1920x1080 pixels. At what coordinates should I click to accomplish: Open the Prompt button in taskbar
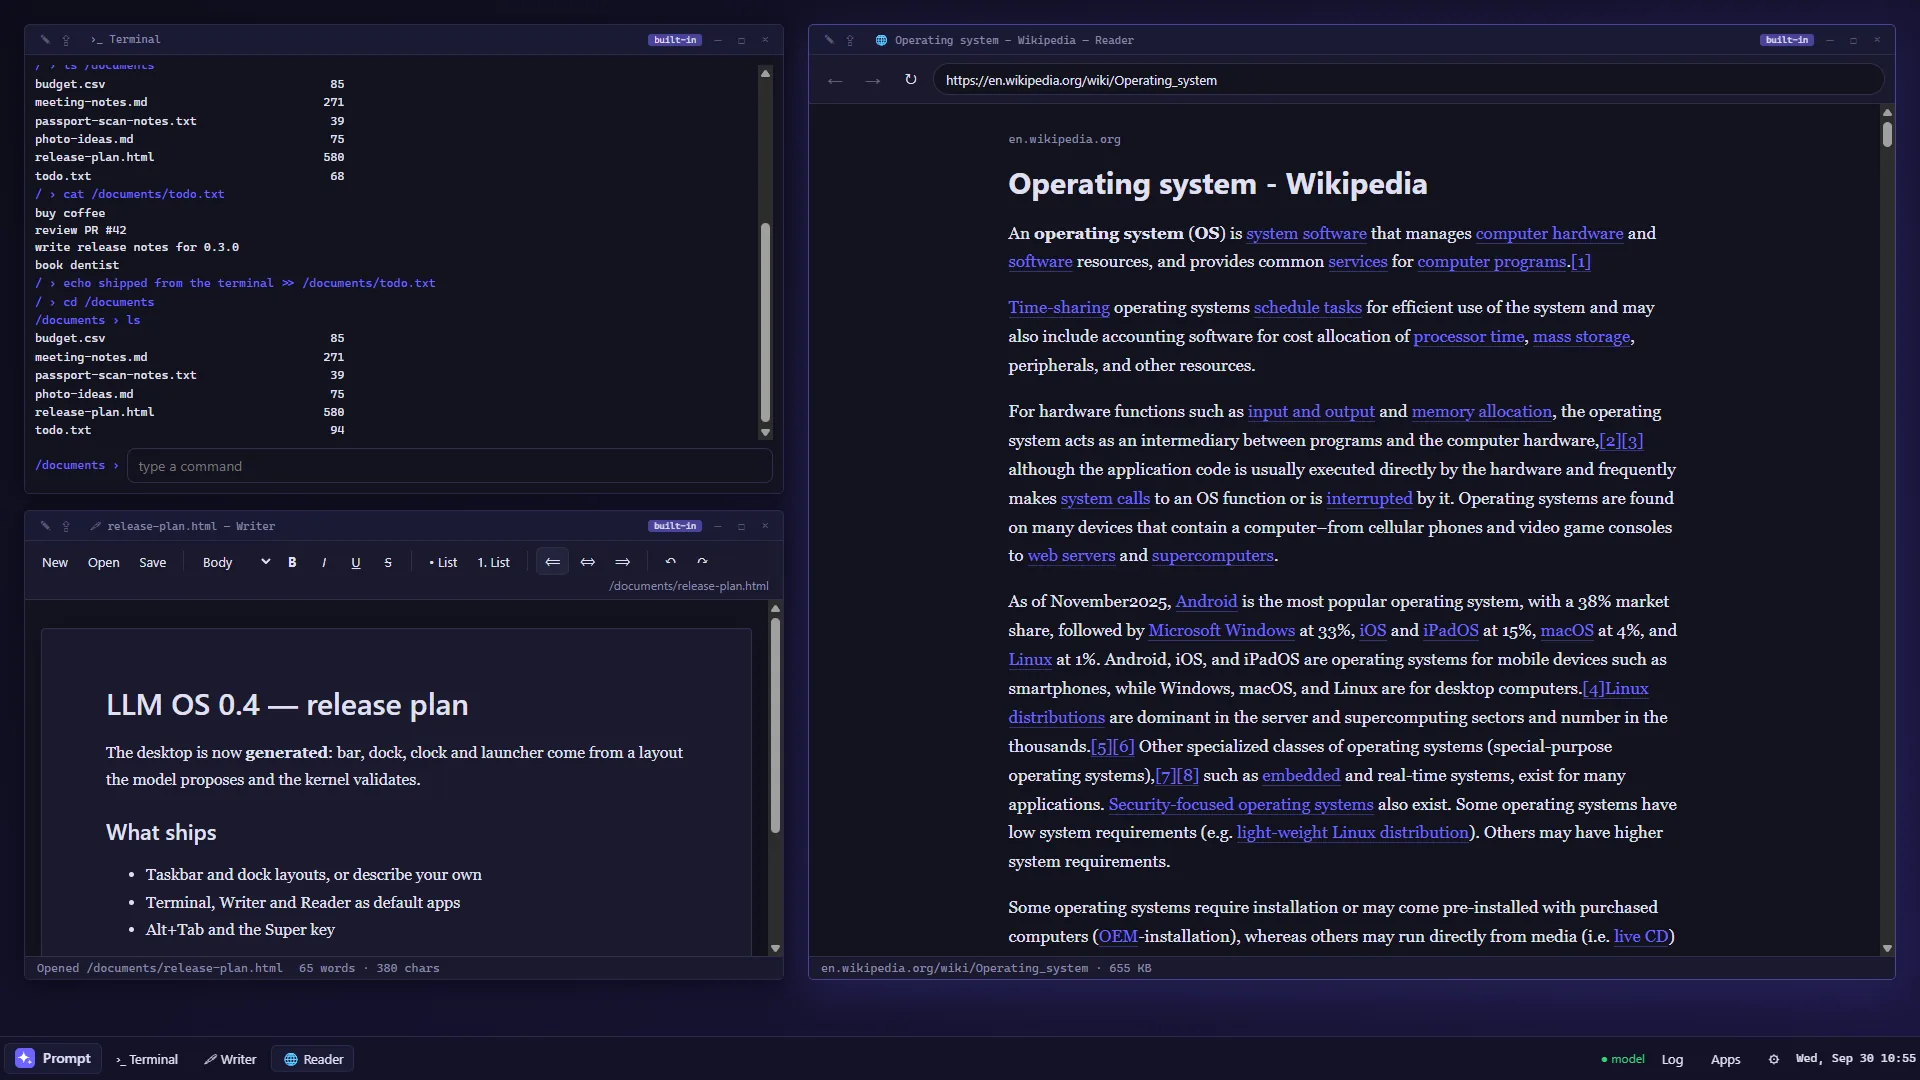(53, 1058)
